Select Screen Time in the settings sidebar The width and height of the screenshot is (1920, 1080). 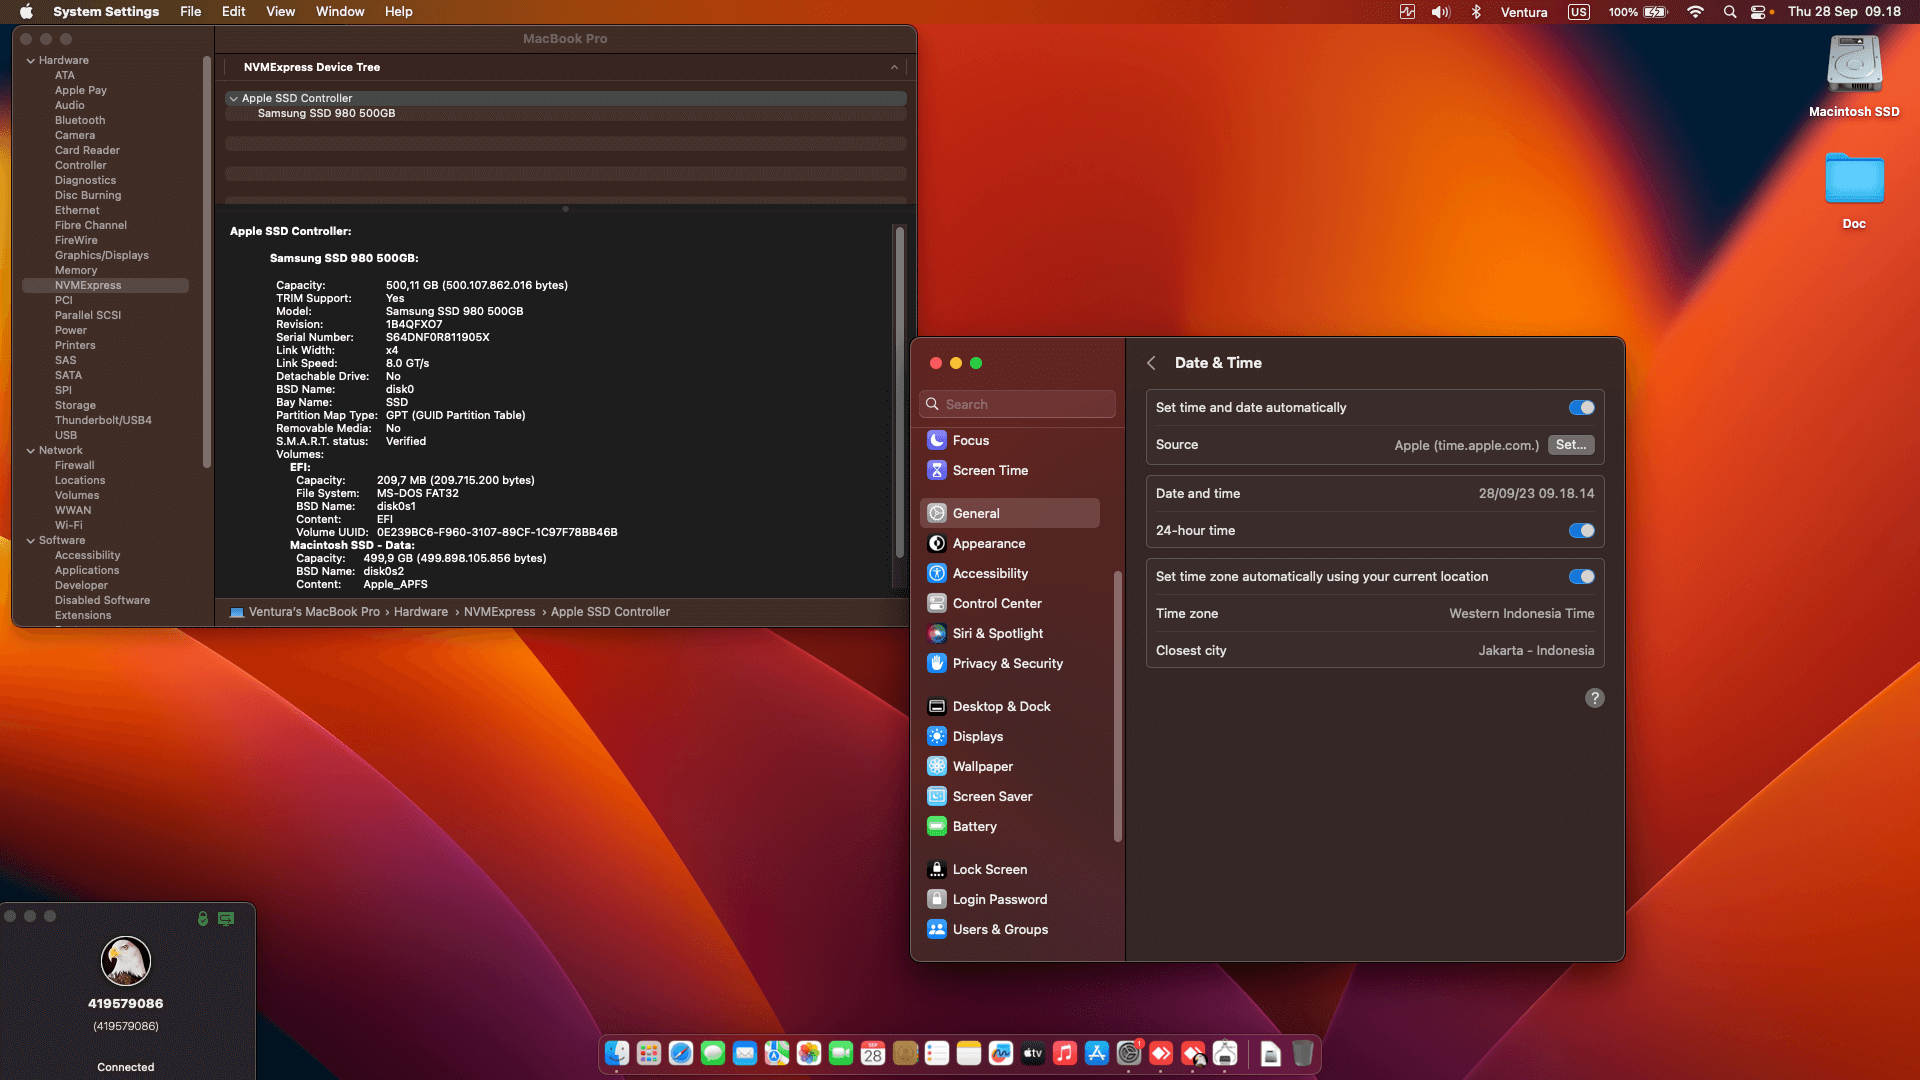coord(991,470)
